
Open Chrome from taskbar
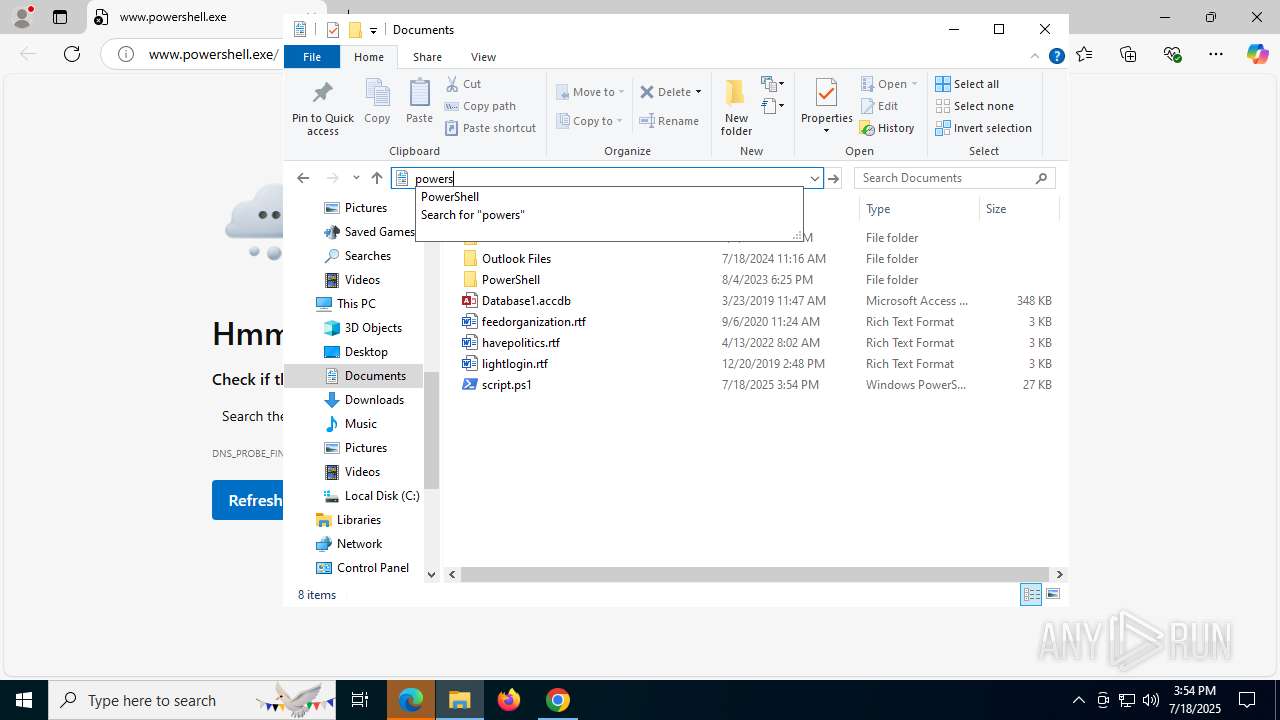click(558, 700)
